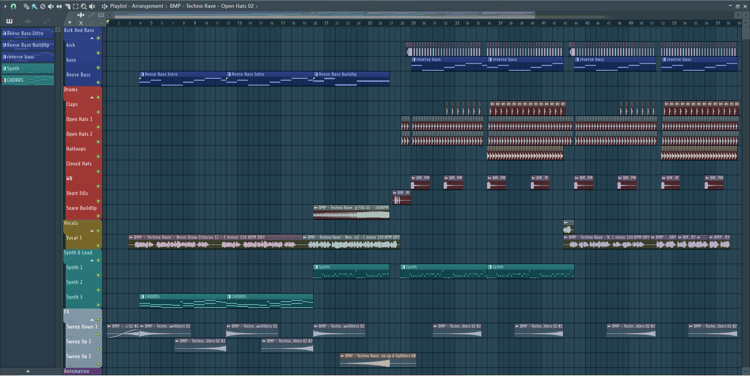Image resolution: width=750 pixels, height=376 pixels.
Task: Mute the bass track
Action: tap(99, 67)
